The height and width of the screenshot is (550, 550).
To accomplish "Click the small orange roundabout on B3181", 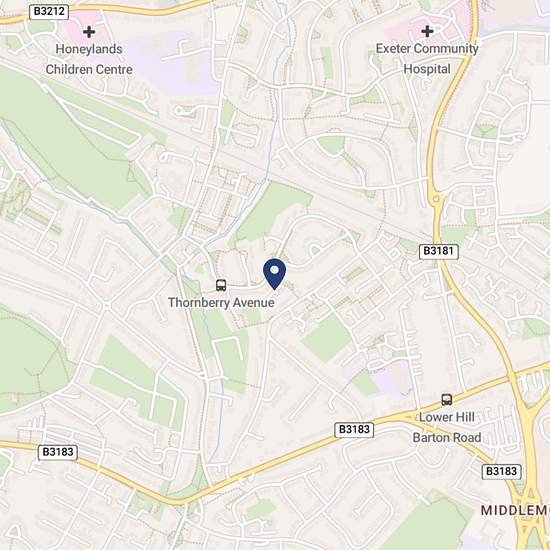I will coord(436,199).
